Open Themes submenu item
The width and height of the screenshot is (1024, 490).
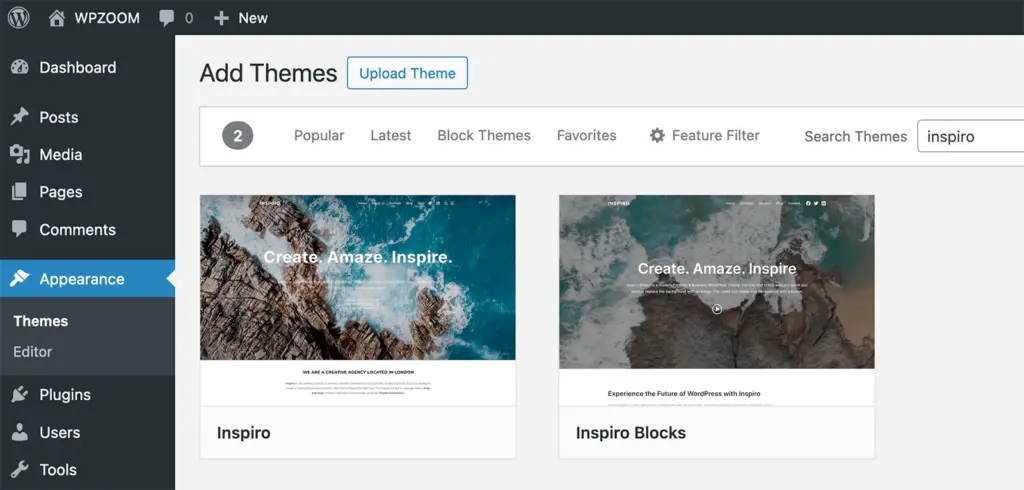coord(40,321)
